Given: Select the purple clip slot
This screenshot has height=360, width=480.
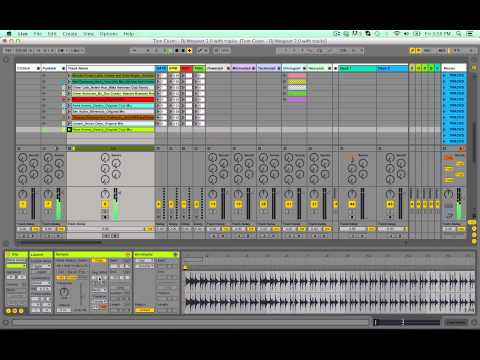Looking at the screenshot, I should (x=296, y=100).
